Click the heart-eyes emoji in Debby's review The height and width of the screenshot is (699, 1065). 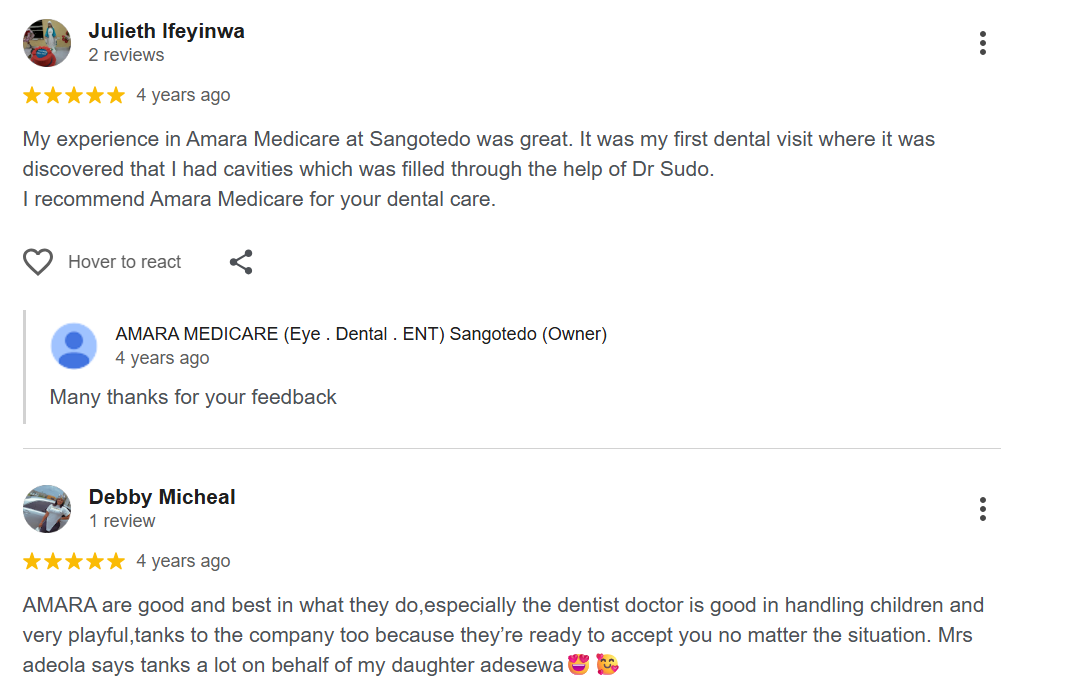click(578, 664)
